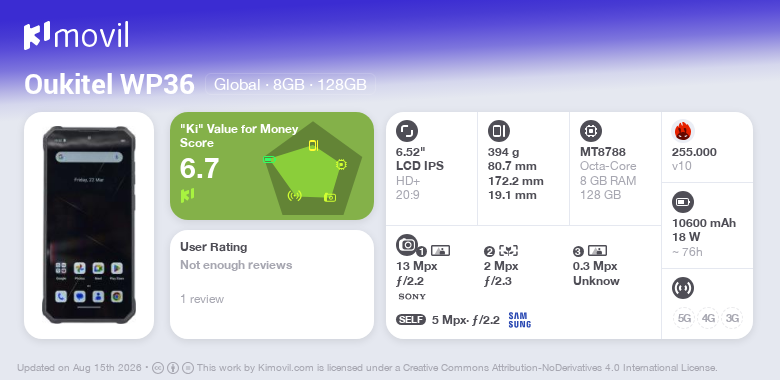Screen dimensions: 780x380
Task: Click the Sony sensor logo
Action: [412, 296]
